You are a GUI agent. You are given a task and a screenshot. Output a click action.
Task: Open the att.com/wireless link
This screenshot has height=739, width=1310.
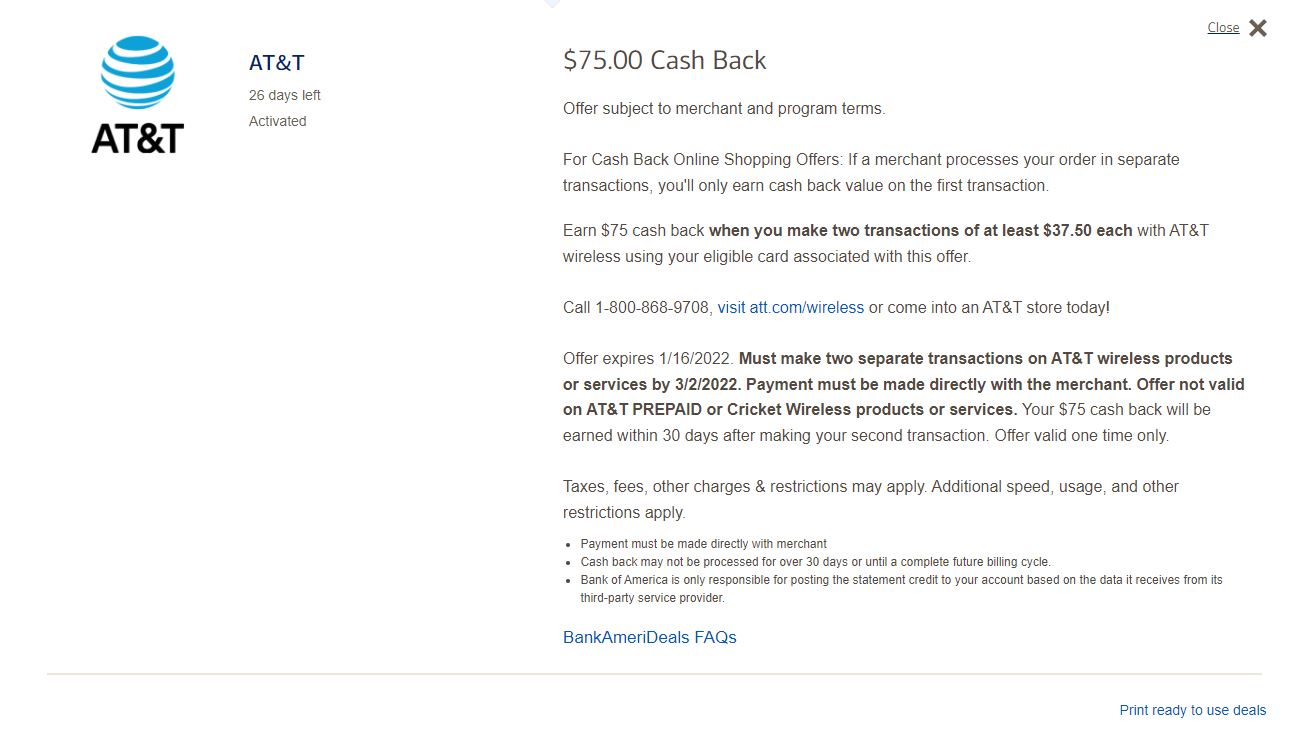pos(790,307)
